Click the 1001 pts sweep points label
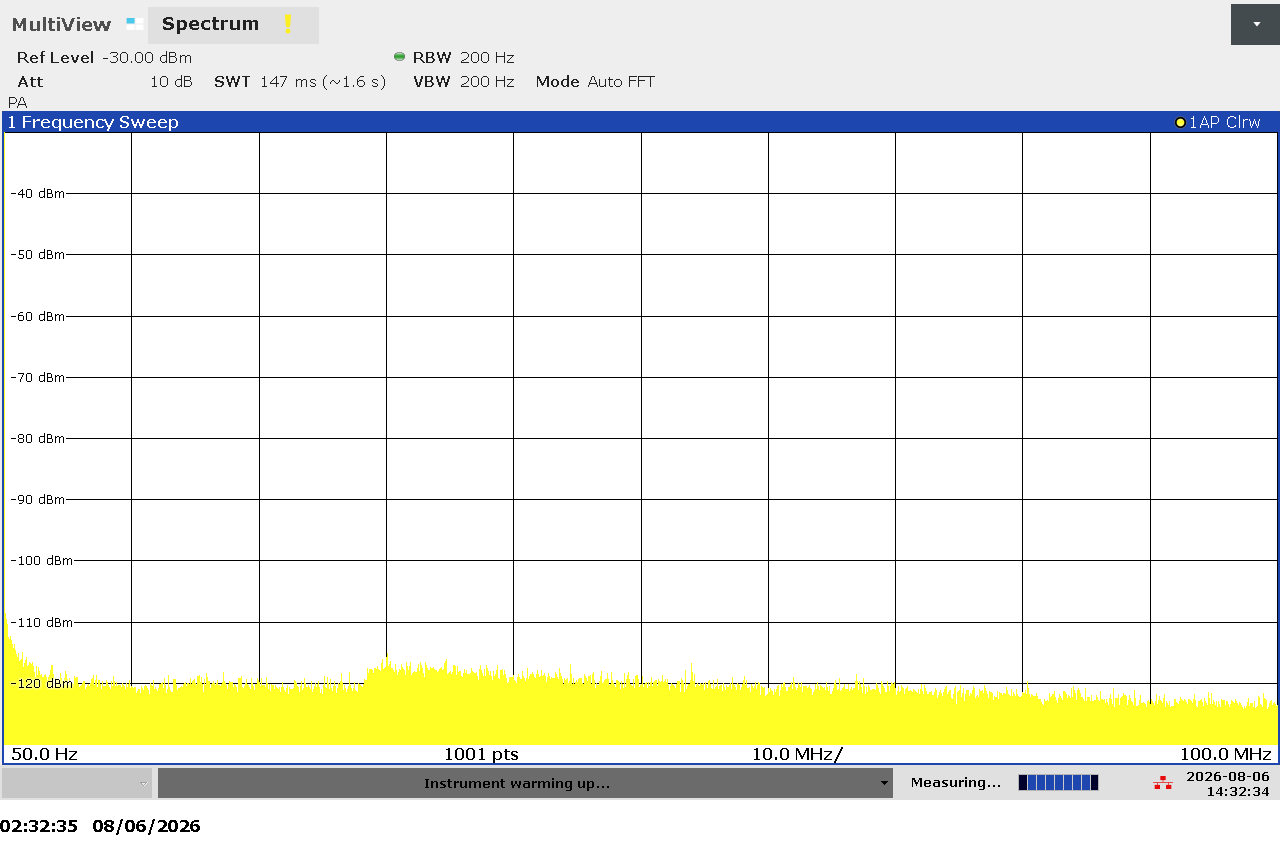 (481, 754)
